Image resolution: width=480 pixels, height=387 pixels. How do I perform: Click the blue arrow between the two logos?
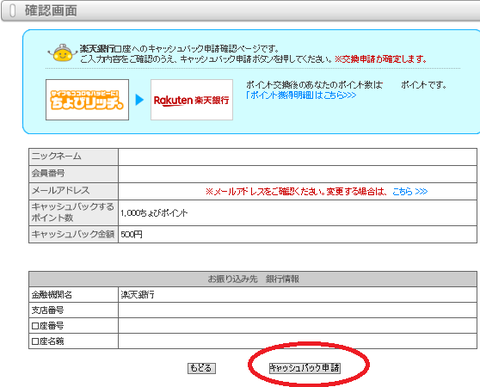(x=140, y=100)
